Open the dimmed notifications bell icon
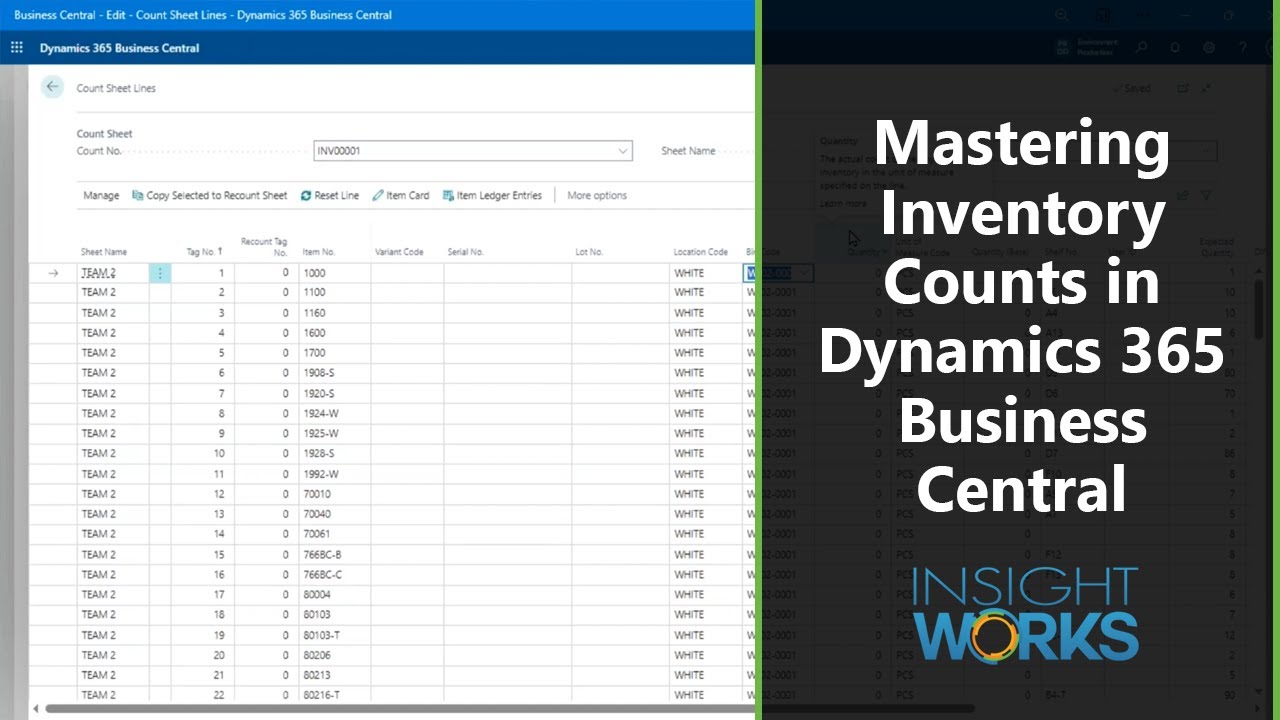1280x720 pixels. coord(1175,48)
